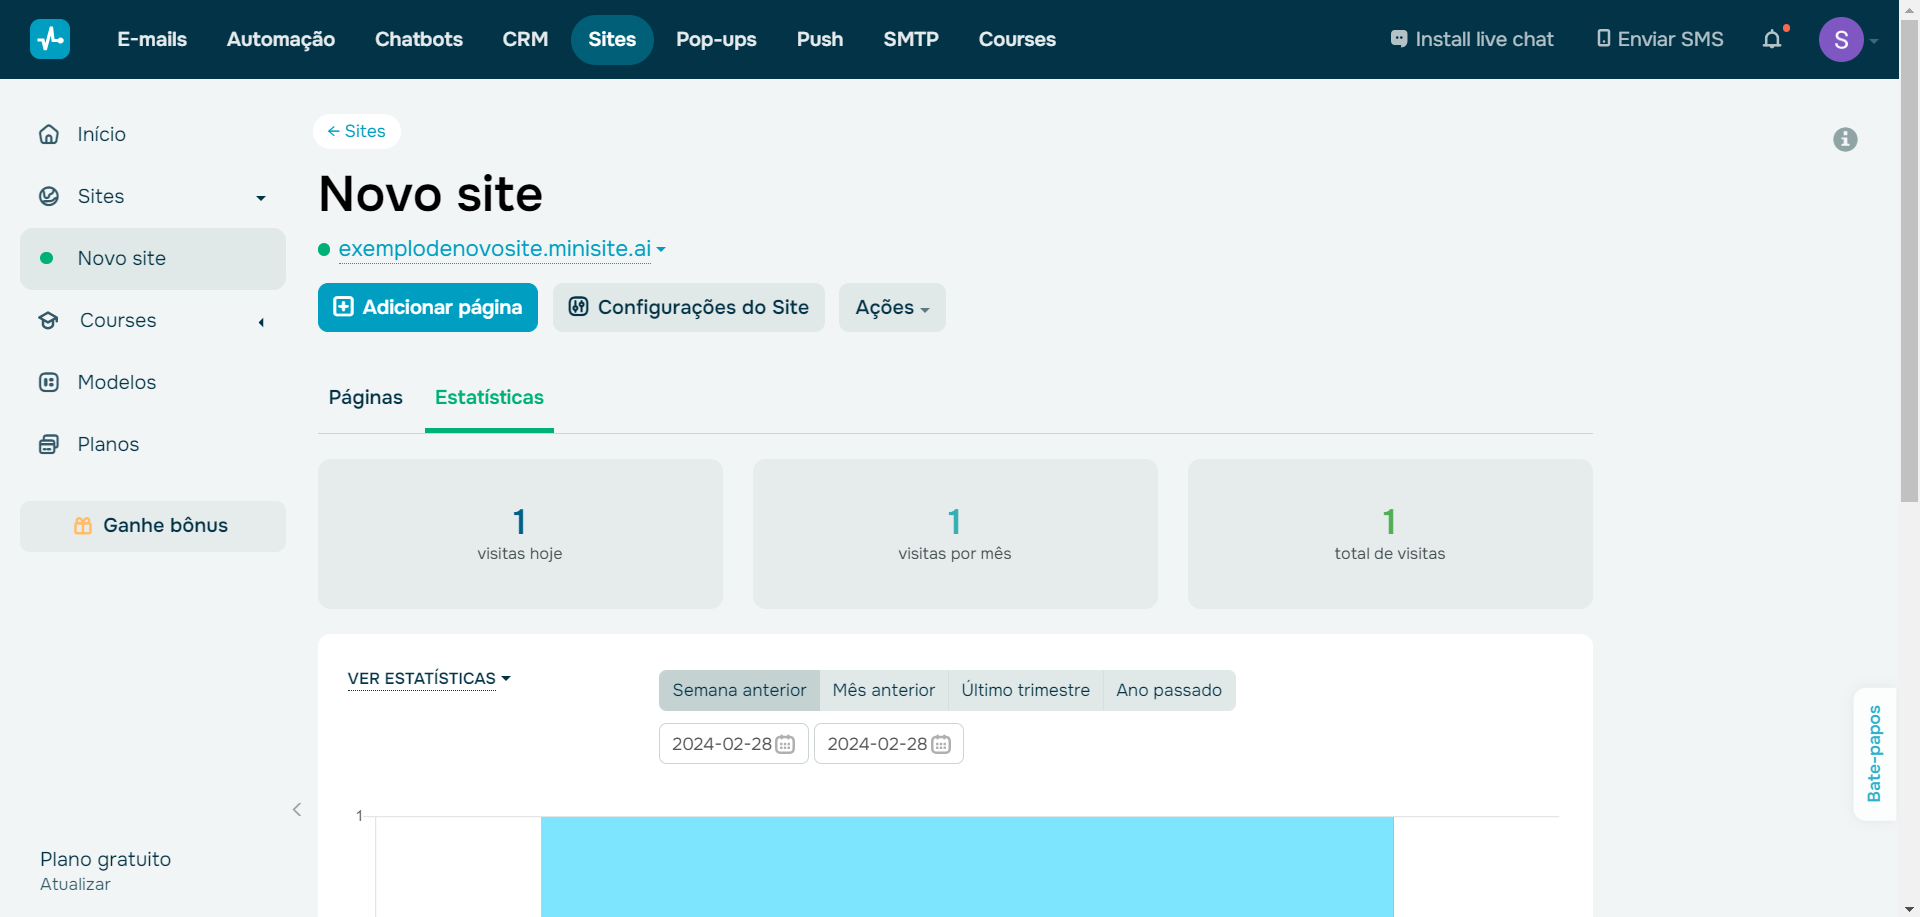The height and width of the screenshot is (917, 1920).
Task: Click the Sites sidebar icon
Action: coord(49,196)
